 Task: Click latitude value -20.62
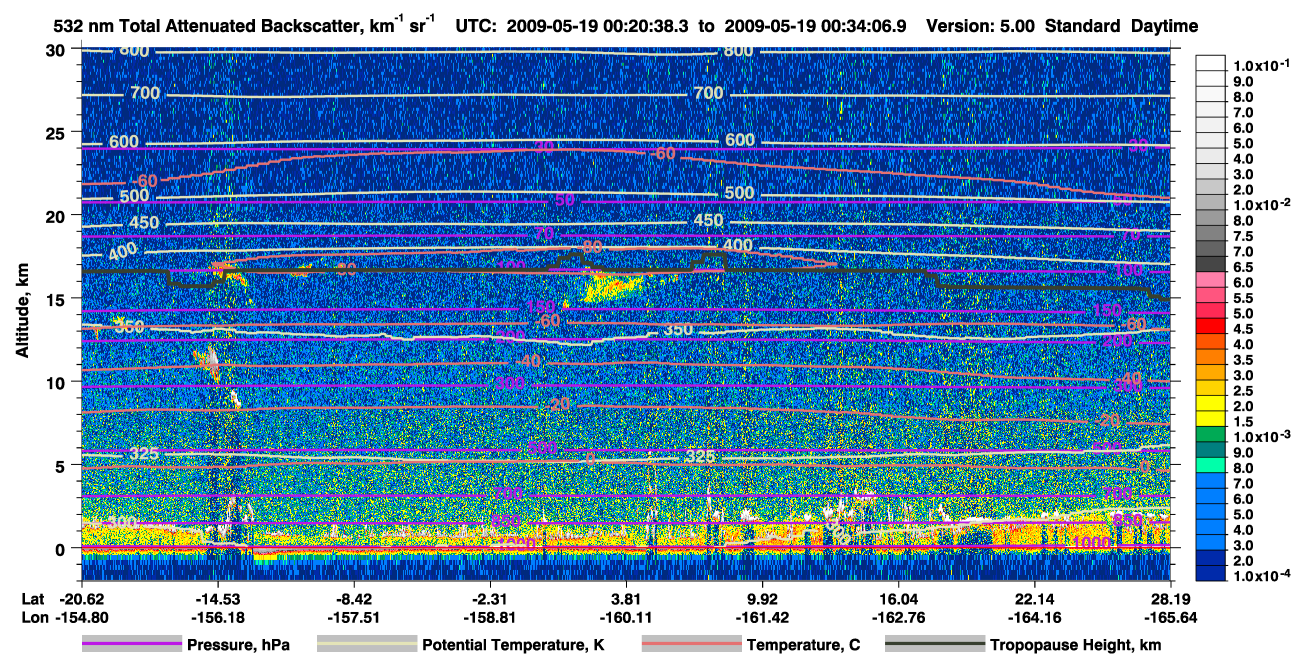tap(81, 598)
